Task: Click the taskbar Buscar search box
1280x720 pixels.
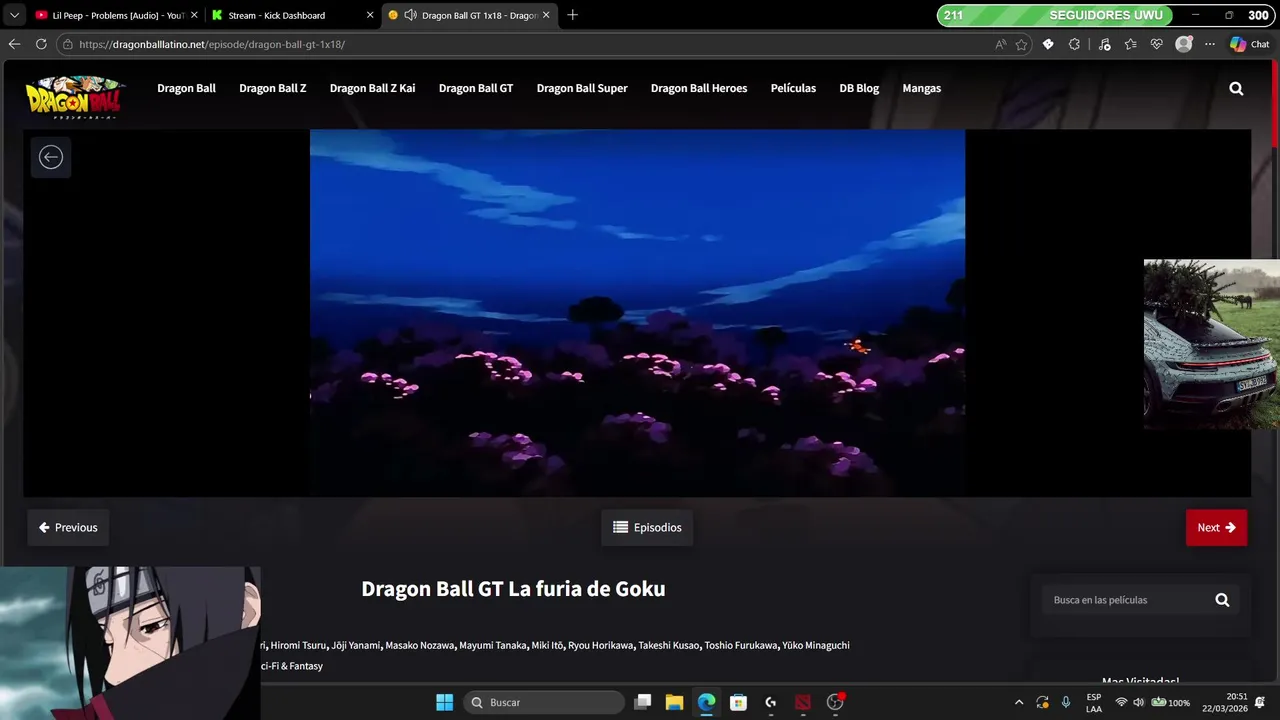Action: click(544, 702)
